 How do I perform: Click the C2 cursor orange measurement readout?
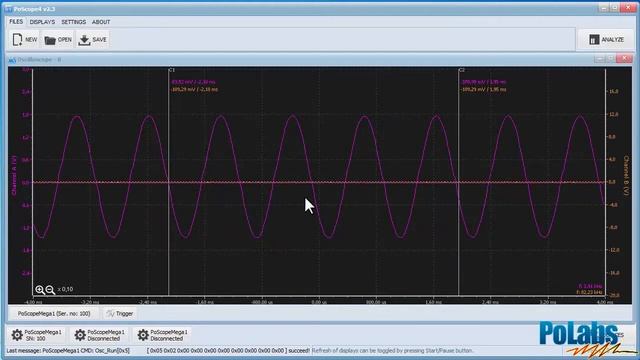(484, 89)
